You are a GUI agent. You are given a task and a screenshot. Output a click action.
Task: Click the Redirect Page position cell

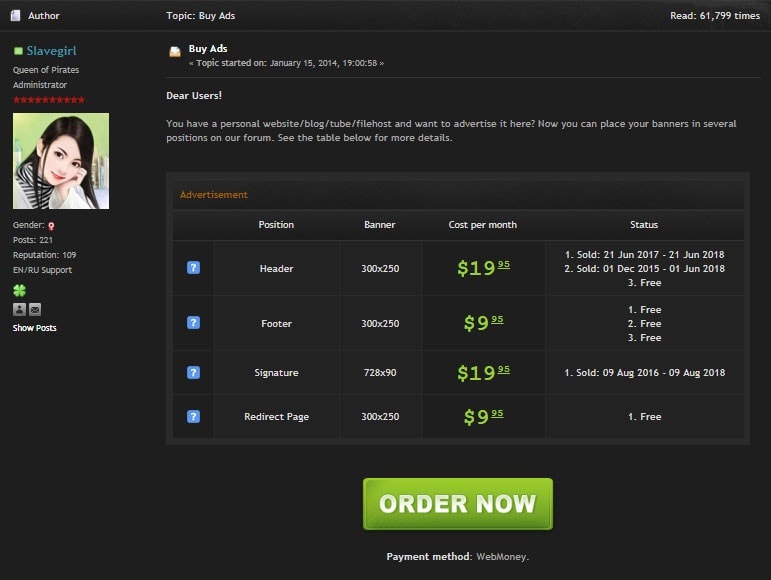(x=276, y=417)
